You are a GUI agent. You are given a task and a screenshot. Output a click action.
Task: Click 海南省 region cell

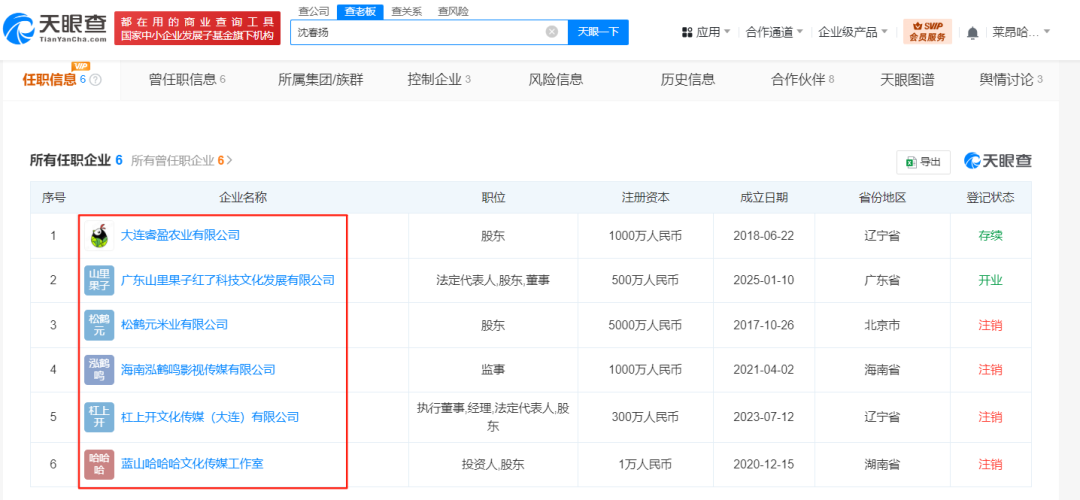[x=882, y=370]
